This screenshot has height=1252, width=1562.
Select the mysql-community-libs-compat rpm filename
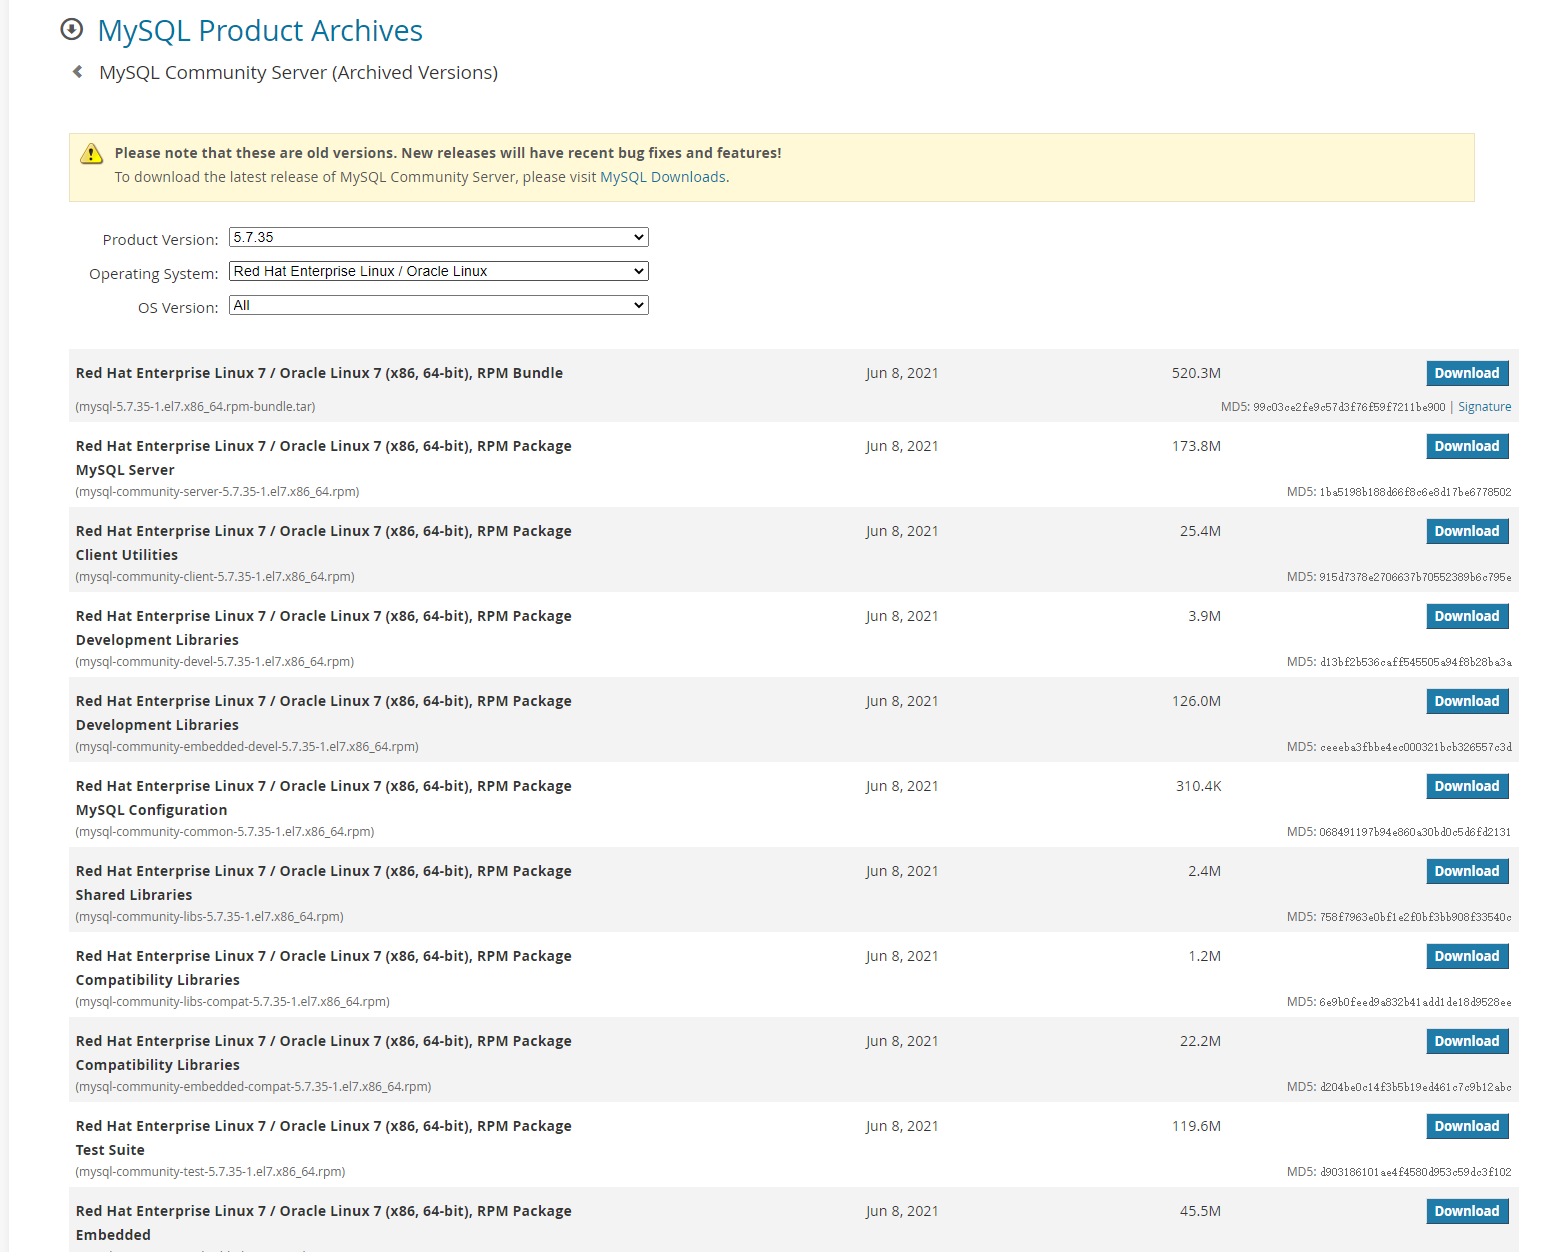[x=232, y=1002]
